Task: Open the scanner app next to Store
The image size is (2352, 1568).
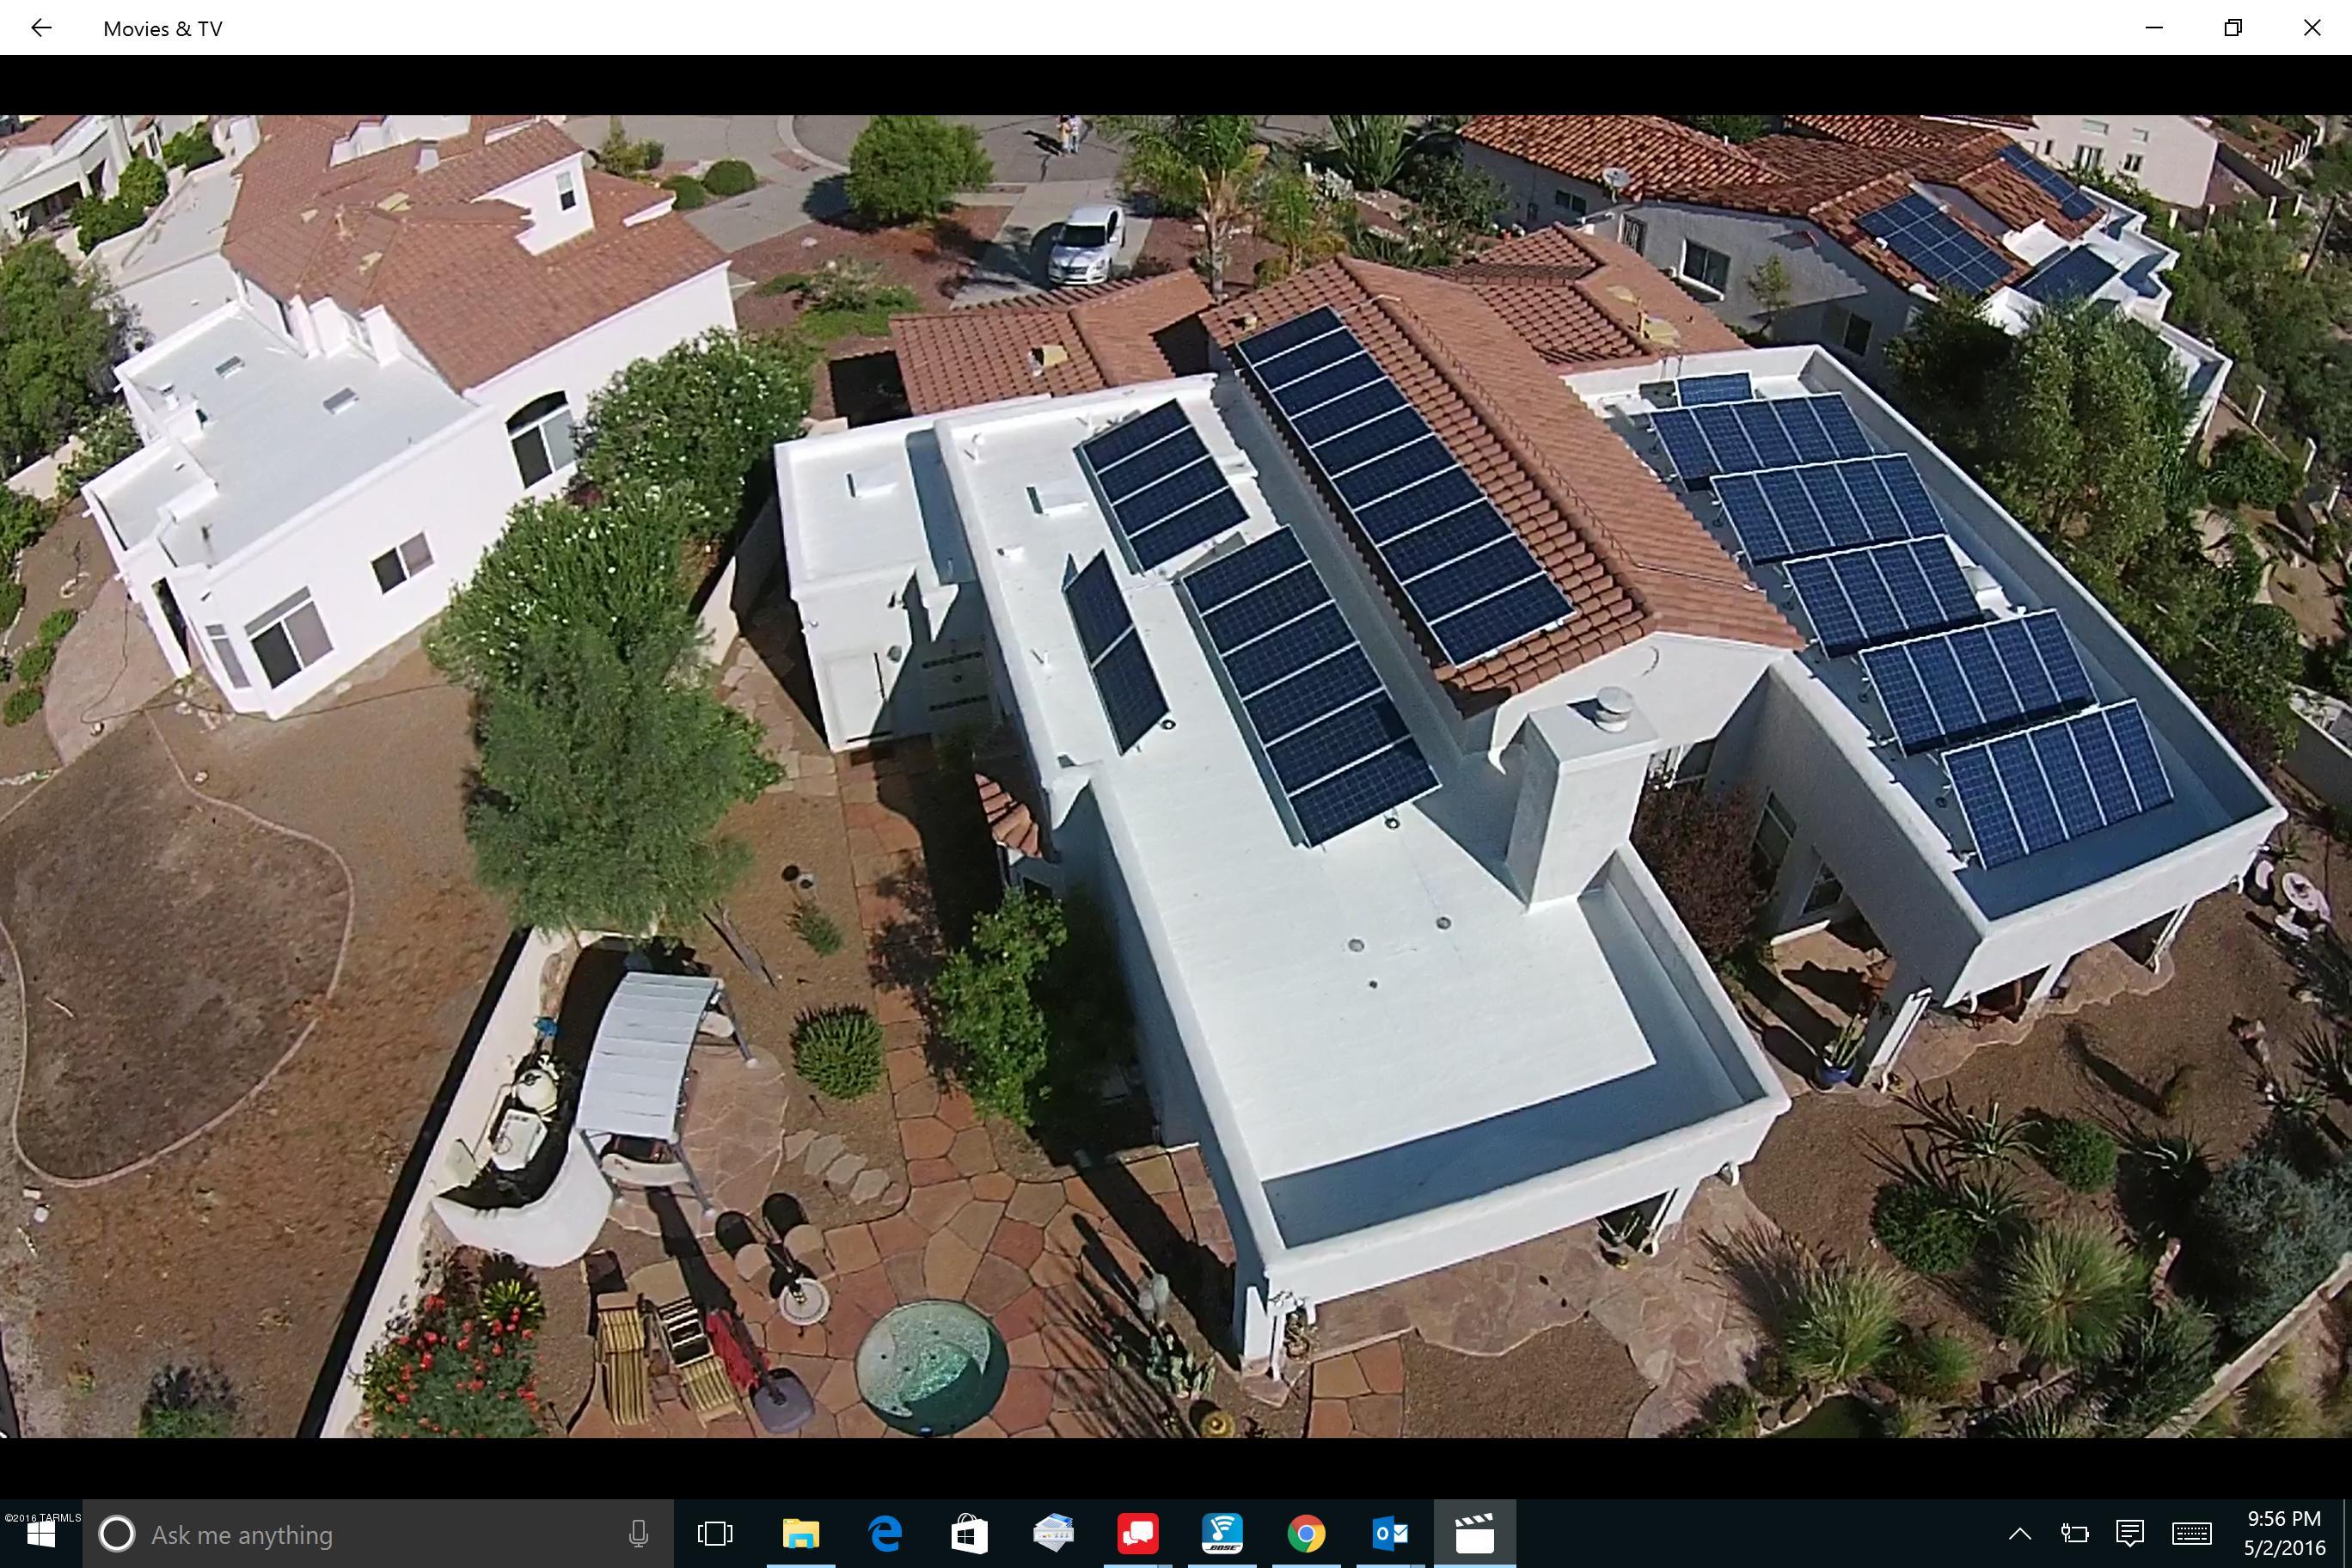Action: click(1053, 1534)
